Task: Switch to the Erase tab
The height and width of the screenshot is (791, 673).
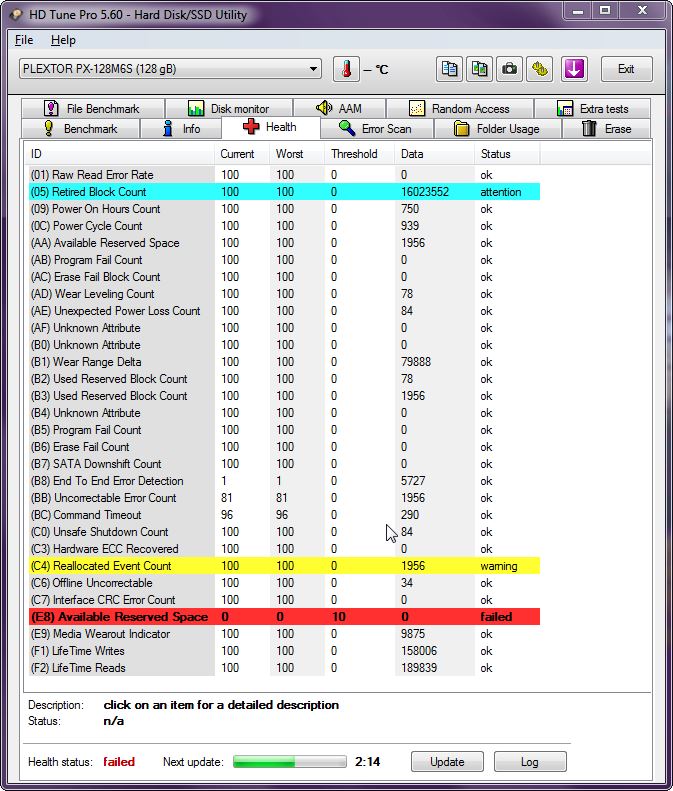Action: (607, 129)
